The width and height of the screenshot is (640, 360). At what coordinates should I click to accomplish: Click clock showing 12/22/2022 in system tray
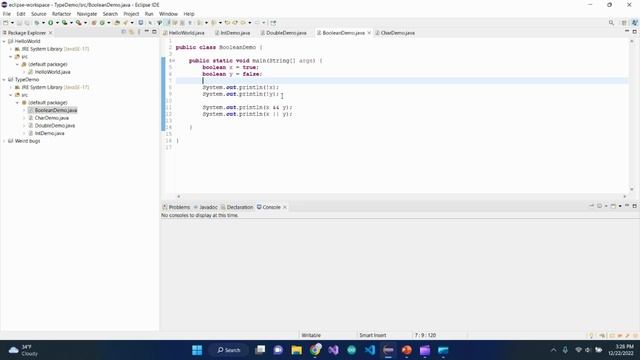pos(621,350)
